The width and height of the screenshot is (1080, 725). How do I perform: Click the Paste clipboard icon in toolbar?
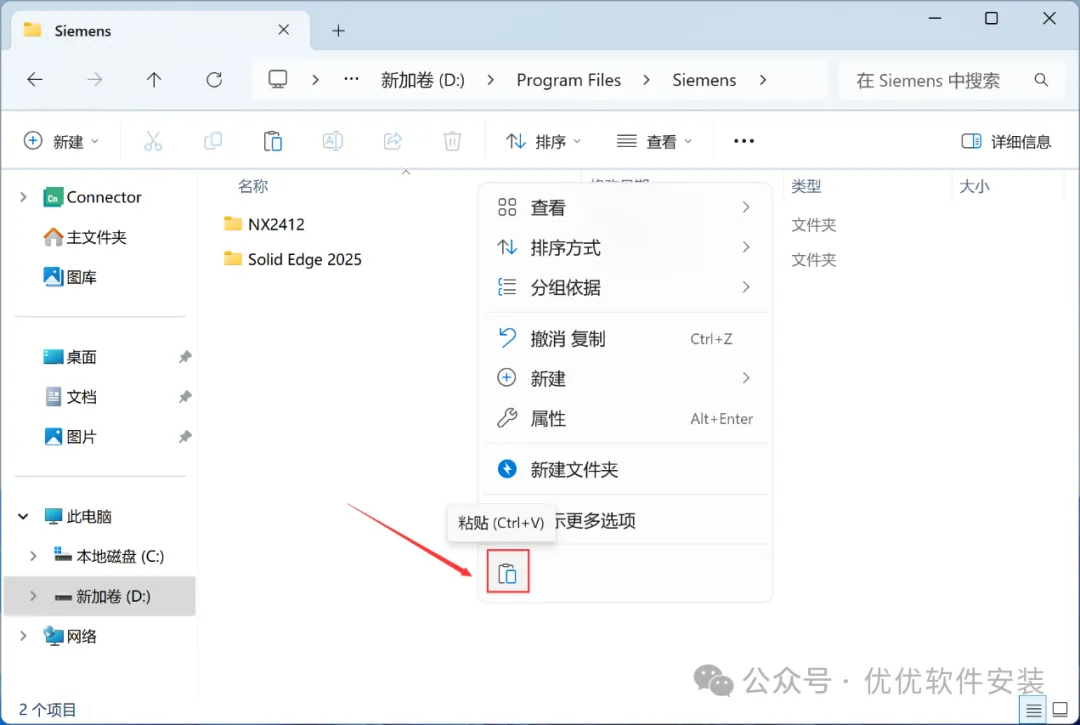[273, 142]
